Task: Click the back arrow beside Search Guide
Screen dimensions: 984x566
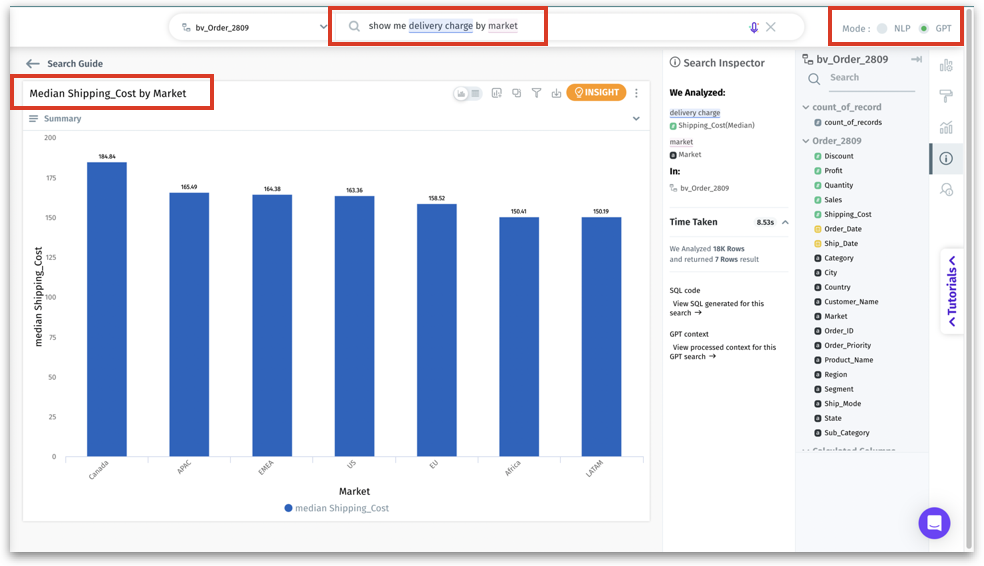Action: 33,64
